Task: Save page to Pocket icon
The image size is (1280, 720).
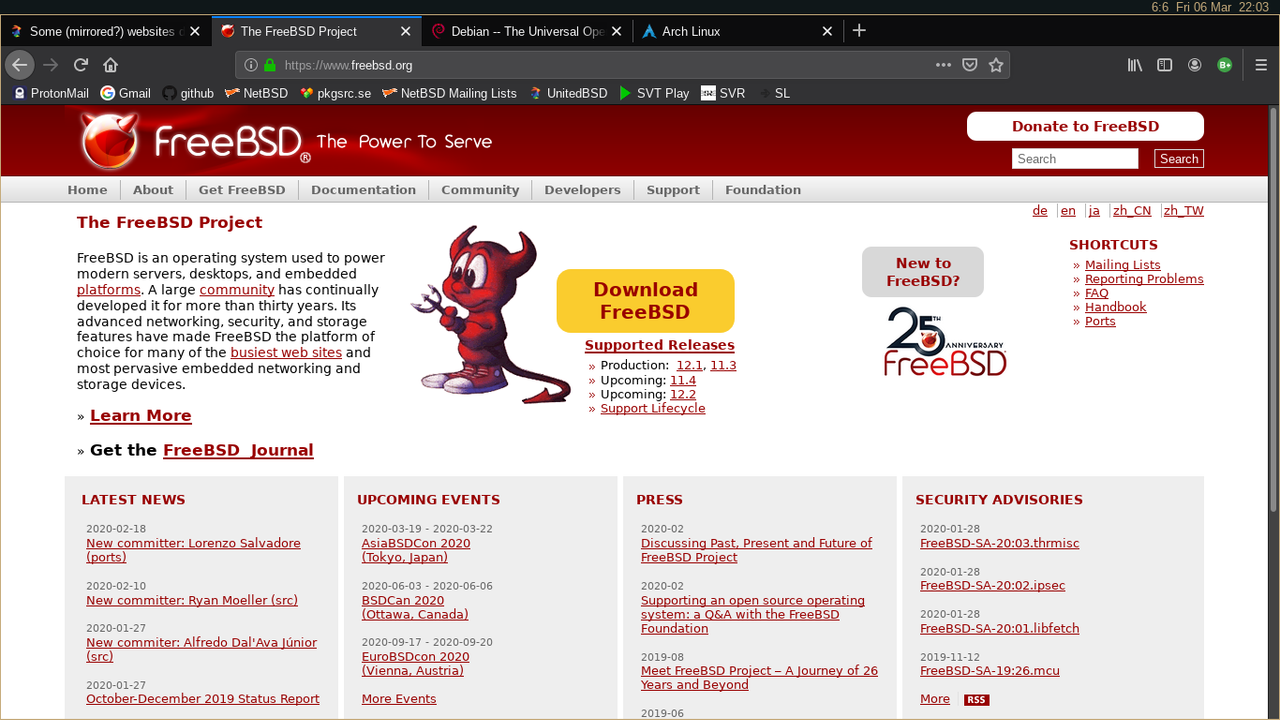Action: (969, 65)
